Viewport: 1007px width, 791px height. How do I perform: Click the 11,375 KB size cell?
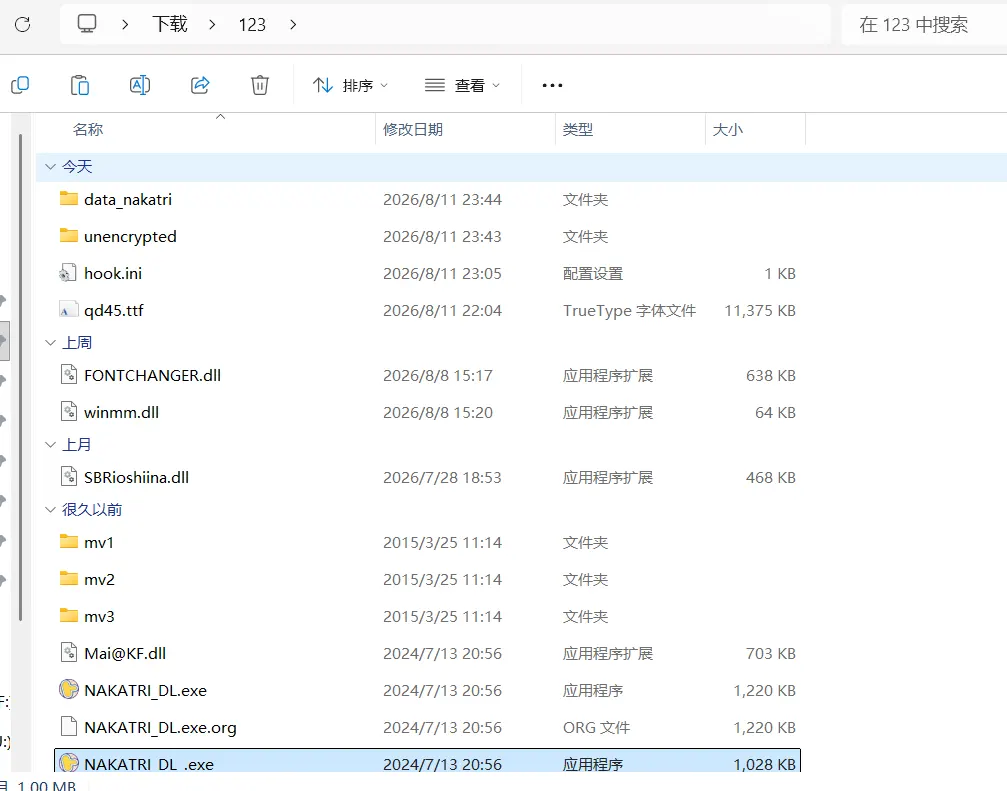[760, 311]
